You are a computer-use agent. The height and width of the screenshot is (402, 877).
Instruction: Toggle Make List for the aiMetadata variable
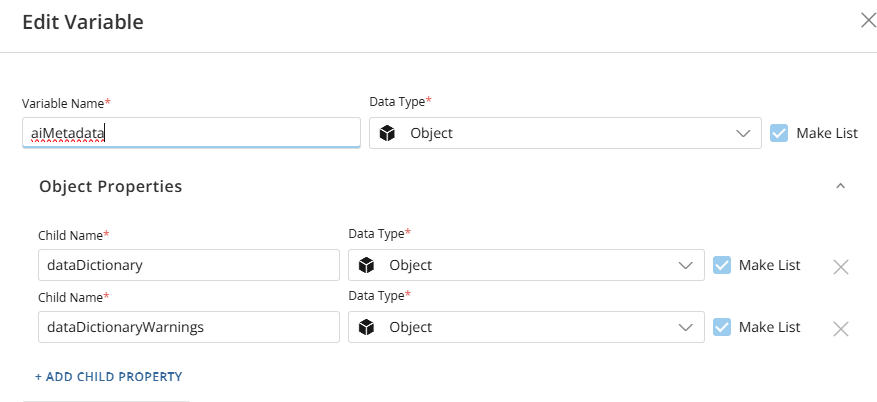(779, 133)
